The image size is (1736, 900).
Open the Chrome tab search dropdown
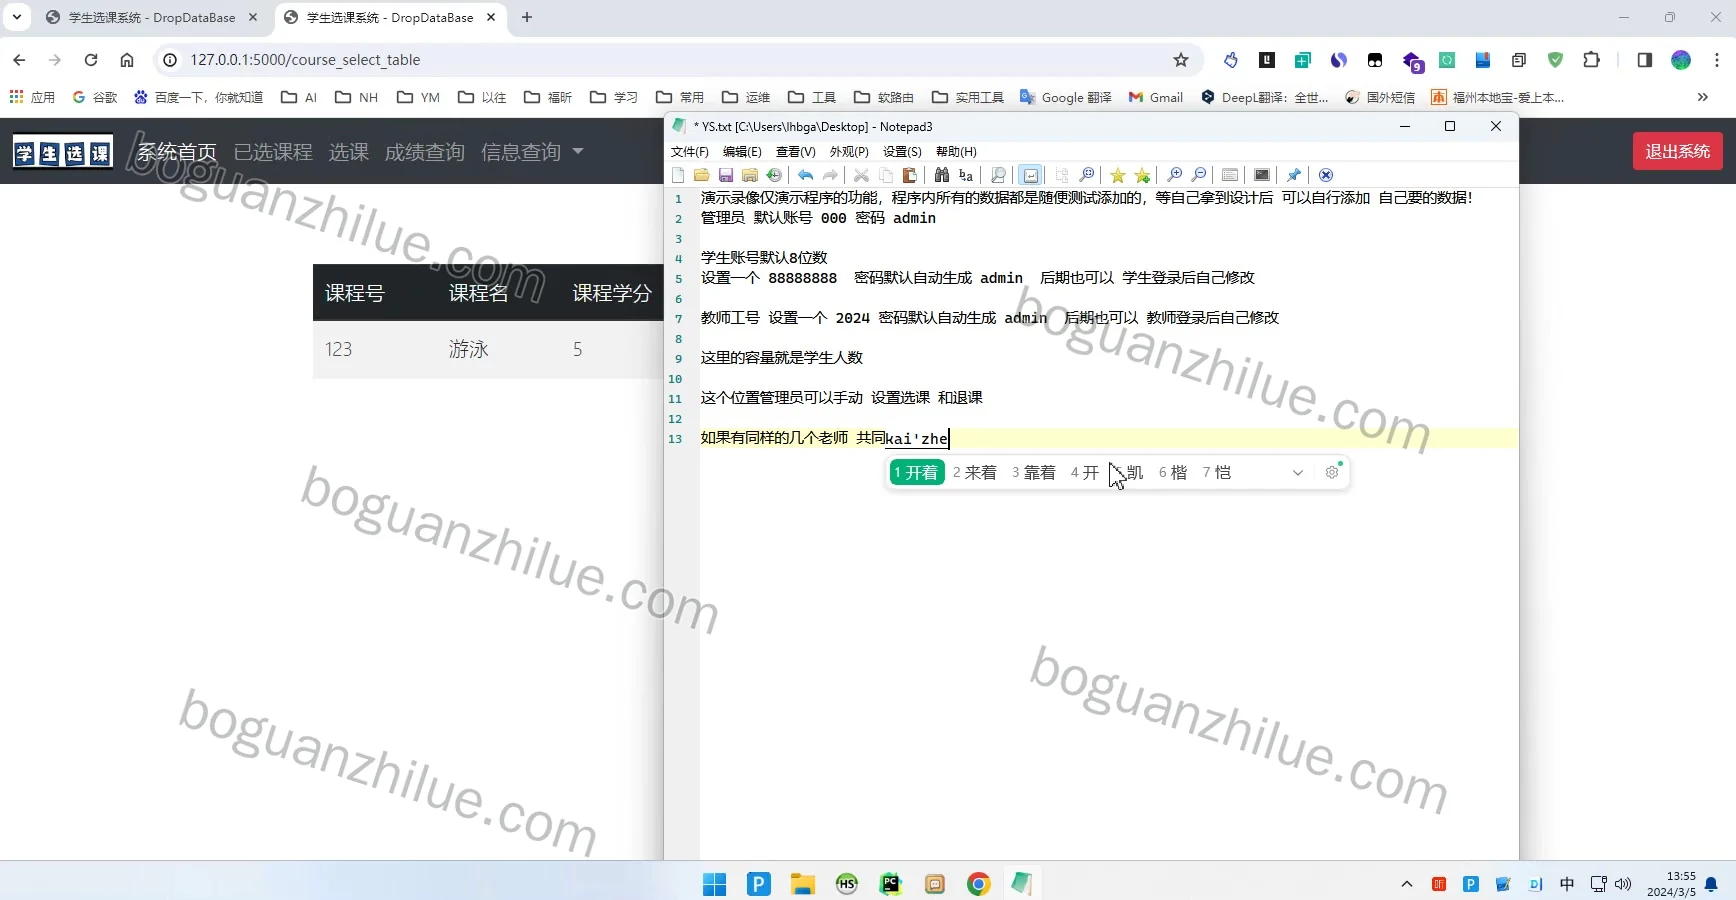click(17, 17)
